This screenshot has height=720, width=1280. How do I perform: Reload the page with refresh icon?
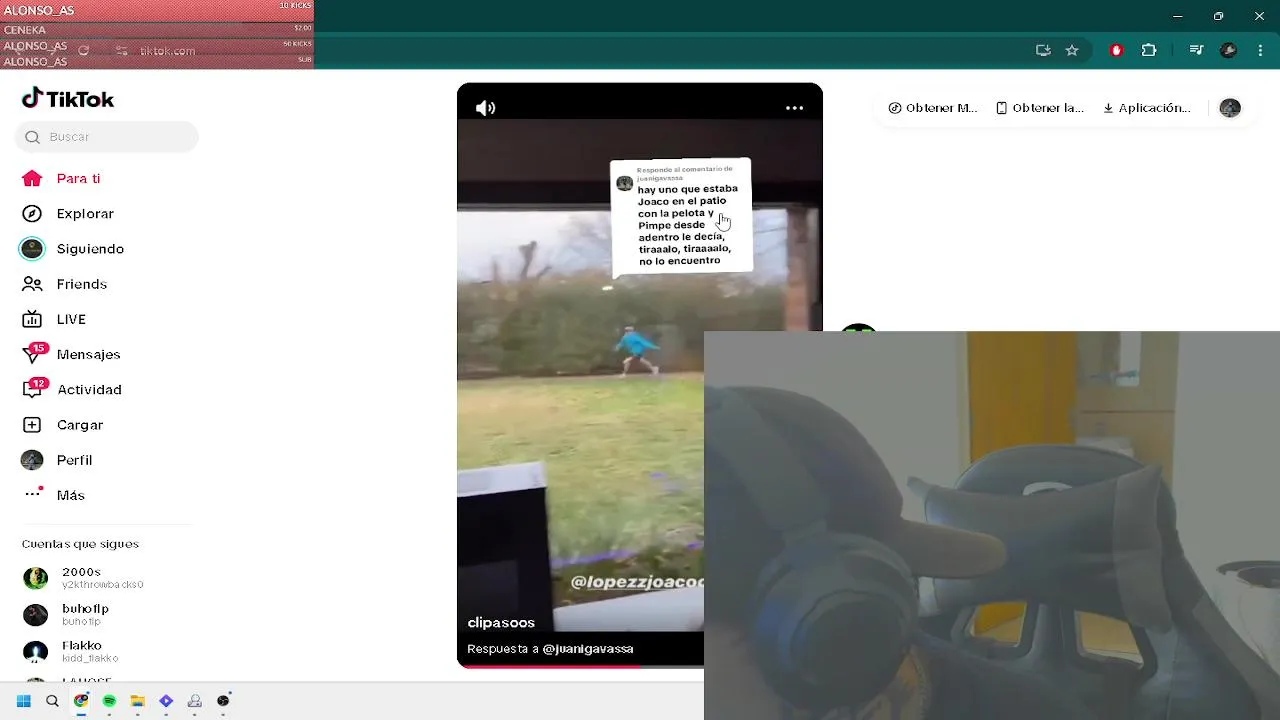84,50
